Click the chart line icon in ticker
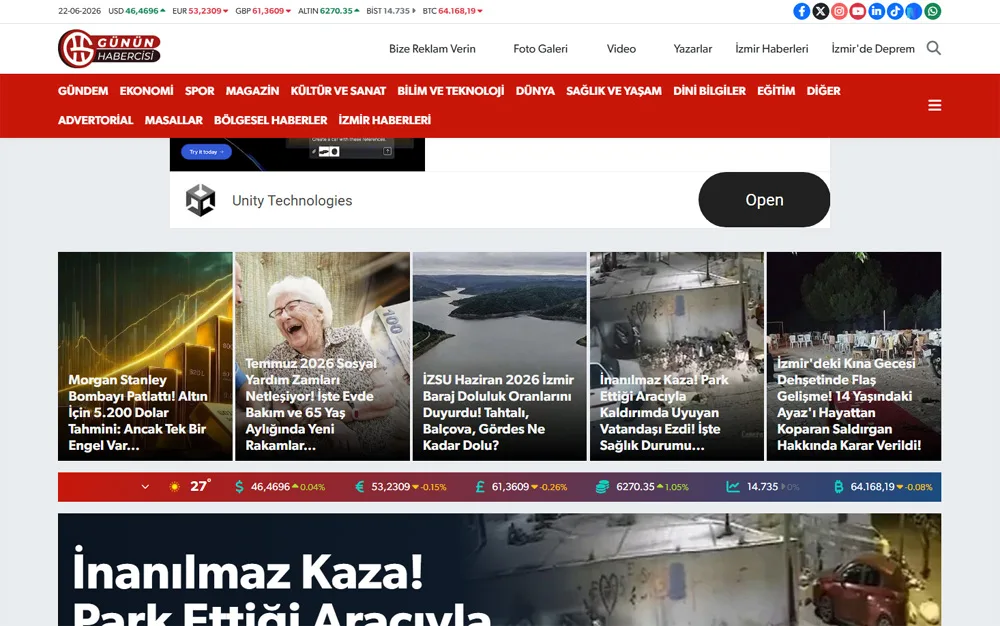1000x626 pixels. tap(733, 487)
